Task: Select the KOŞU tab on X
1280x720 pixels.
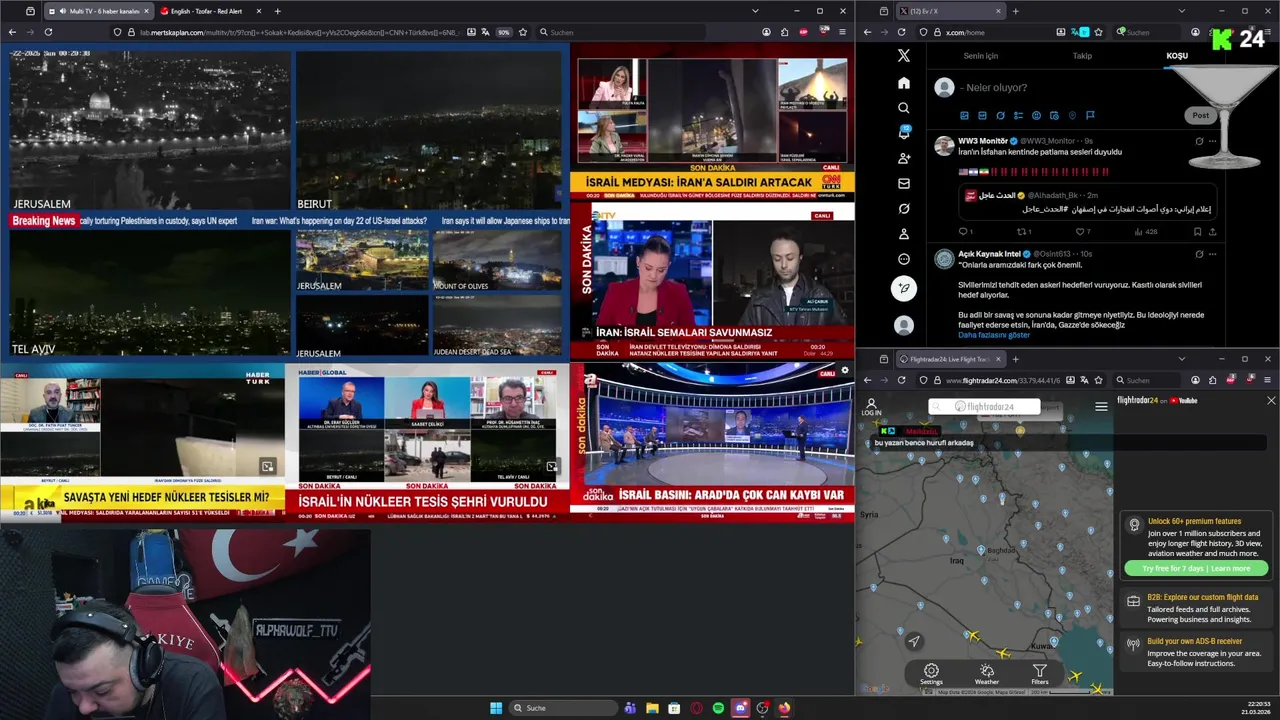Action: [1177, 56]
